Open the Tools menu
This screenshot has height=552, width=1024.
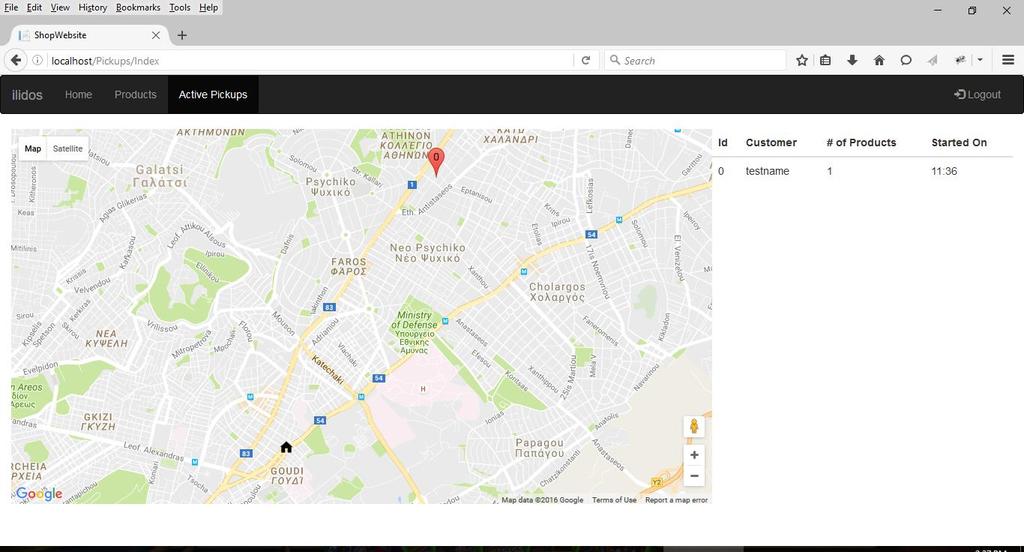(180, 7)
